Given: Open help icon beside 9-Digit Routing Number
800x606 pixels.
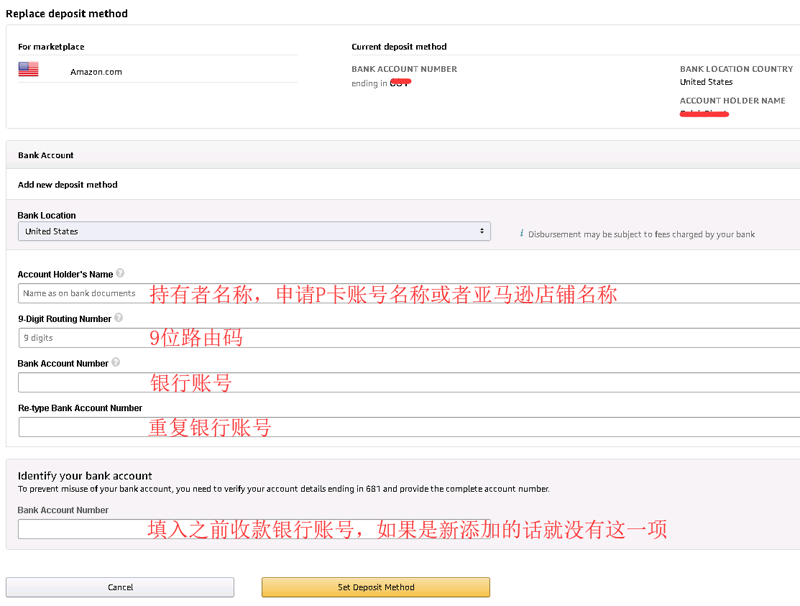Looking at the screenshot, I should click(x=118, y=317).
